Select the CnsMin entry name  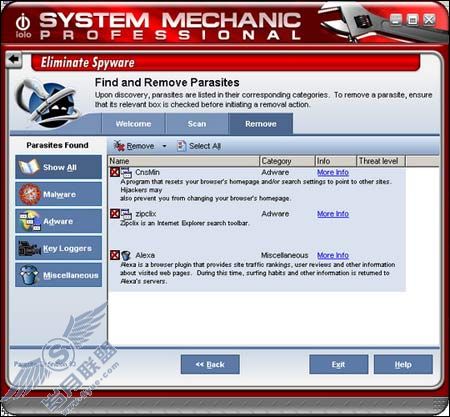[x=147, y=172]
